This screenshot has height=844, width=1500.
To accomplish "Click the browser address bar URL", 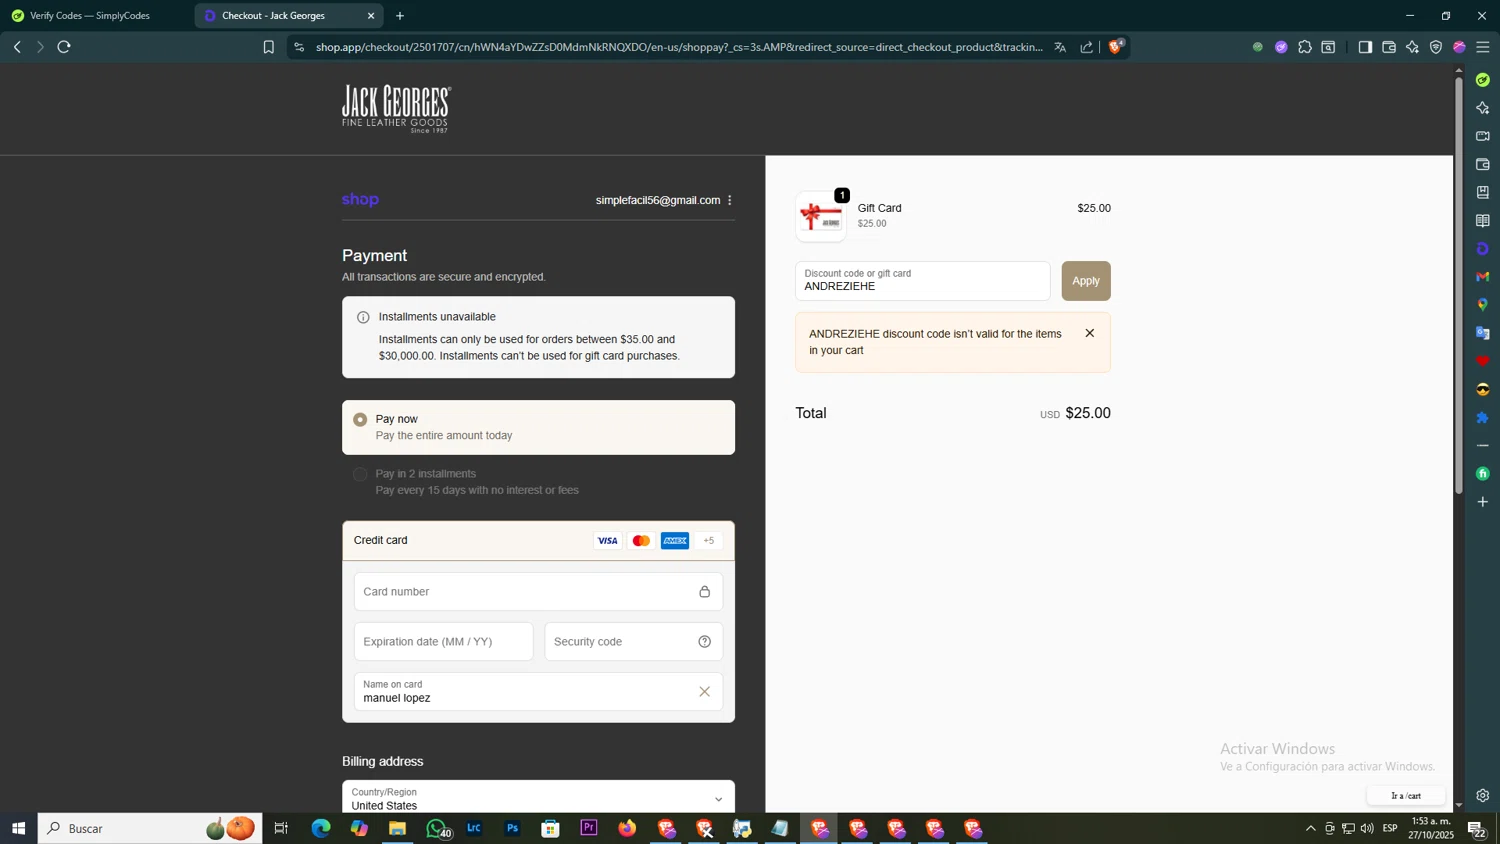I will pyautogui.click(x=678, y=47).
